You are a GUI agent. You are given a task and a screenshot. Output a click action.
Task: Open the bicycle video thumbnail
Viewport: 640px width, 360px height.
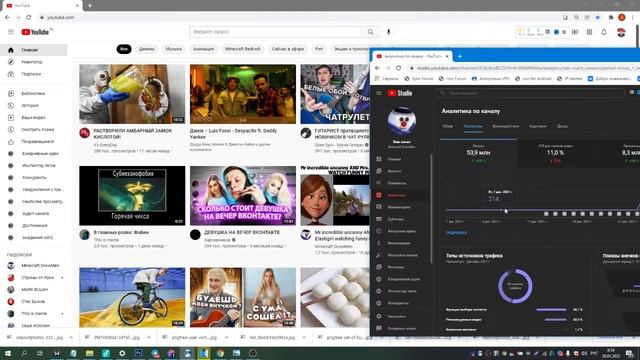pos(132,297)
